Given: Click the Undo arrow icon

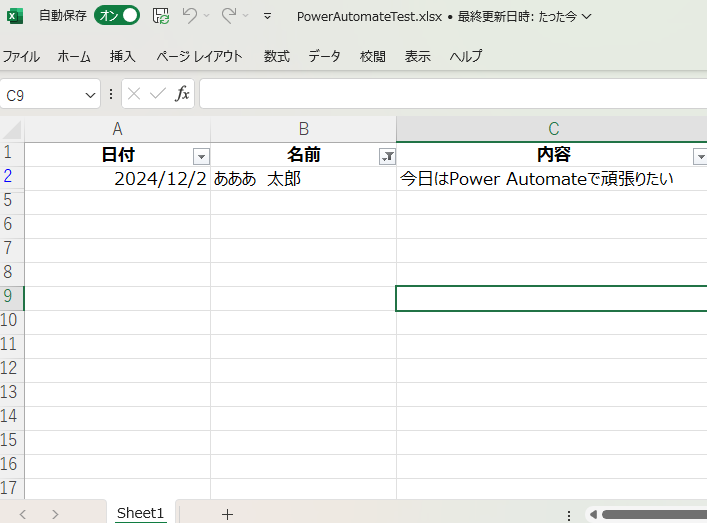Looking at the screenshot, I should [189, 16].
